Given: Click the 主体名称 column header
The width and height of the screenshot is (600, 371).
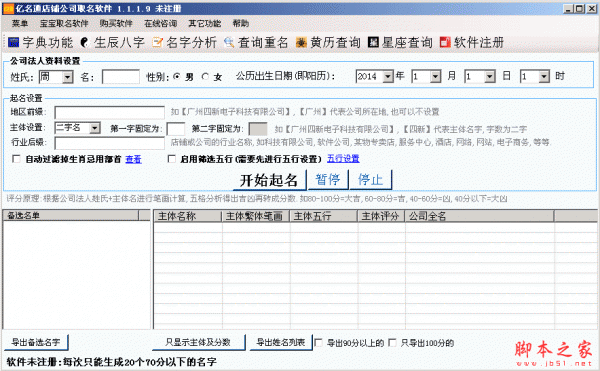Looking at the screenshot, I should point(188,216).
